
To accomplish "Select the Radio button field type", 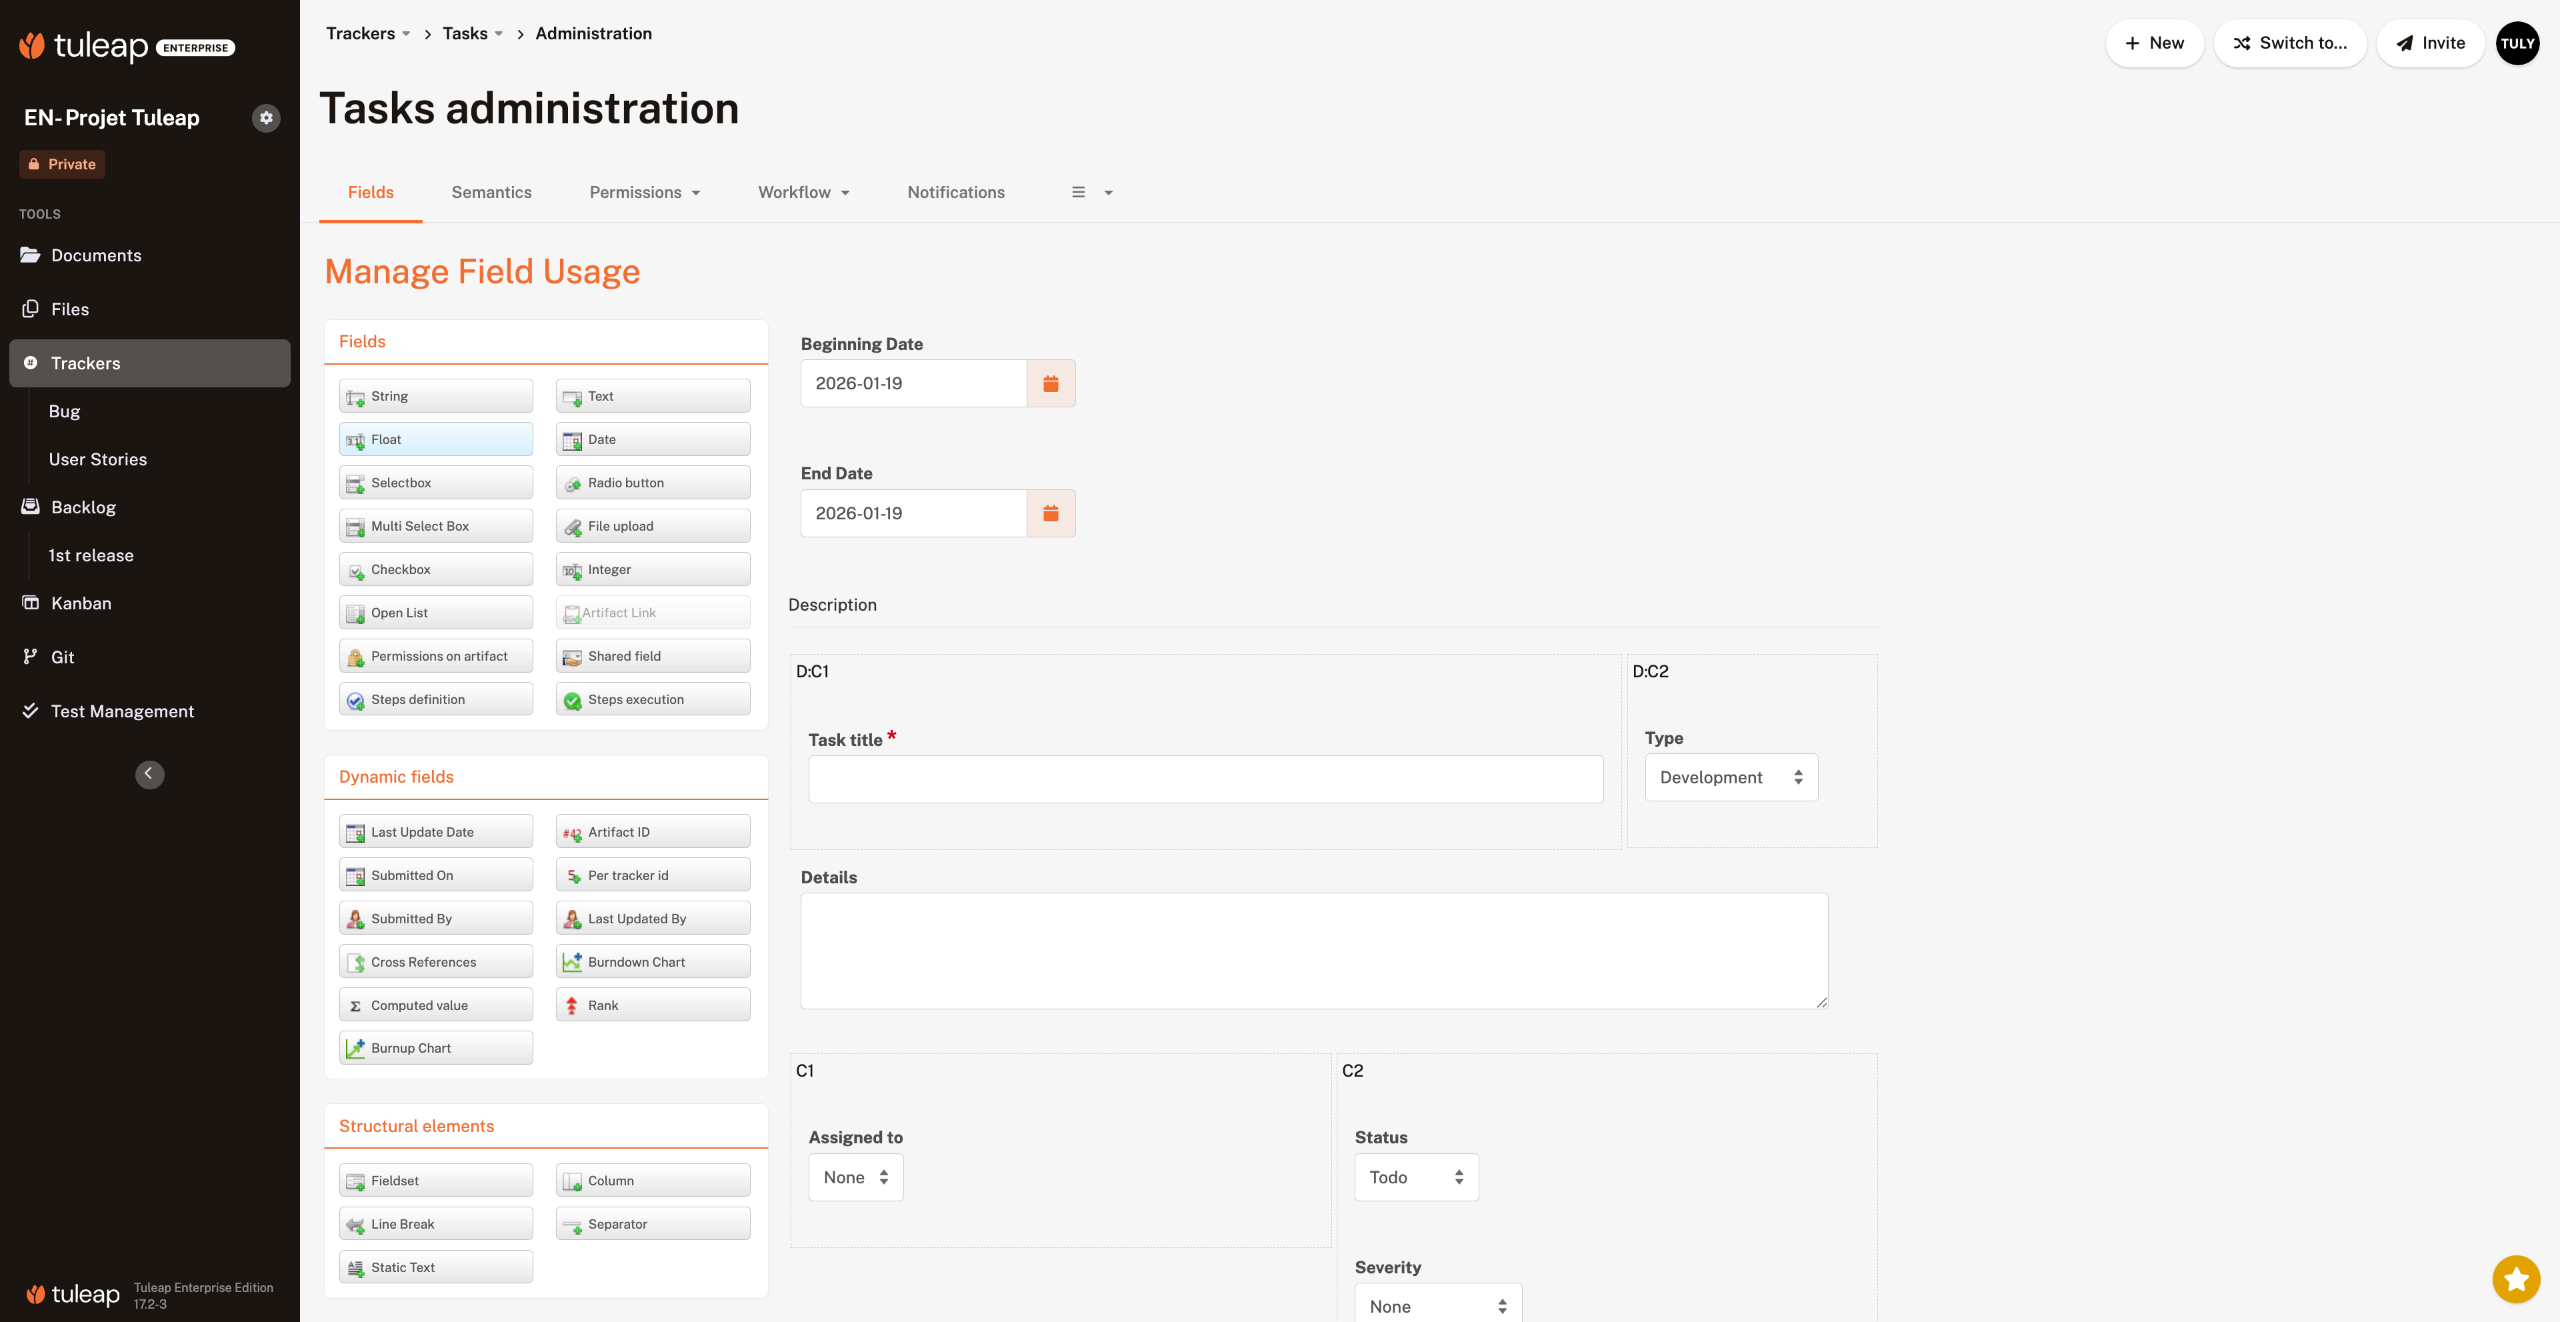I will 652,483.
